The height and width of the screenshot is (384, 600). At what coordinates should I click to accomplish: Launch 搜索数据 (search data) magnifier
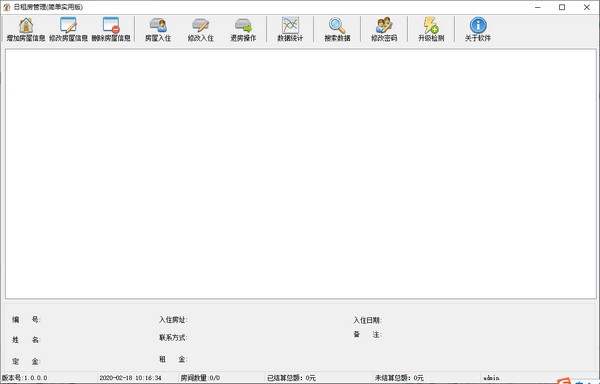pos(337,29)
